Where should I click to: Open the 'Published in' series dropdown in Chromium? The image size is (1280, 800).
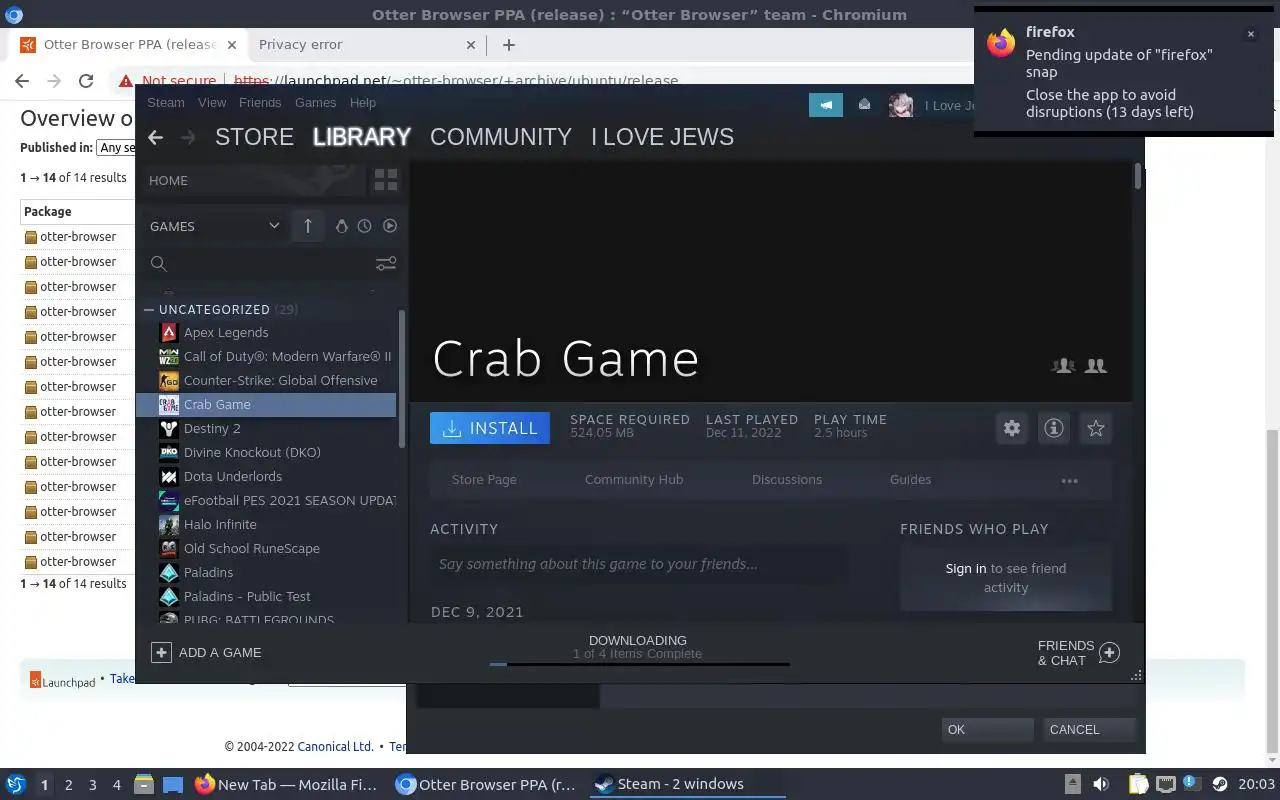[115, 148]
